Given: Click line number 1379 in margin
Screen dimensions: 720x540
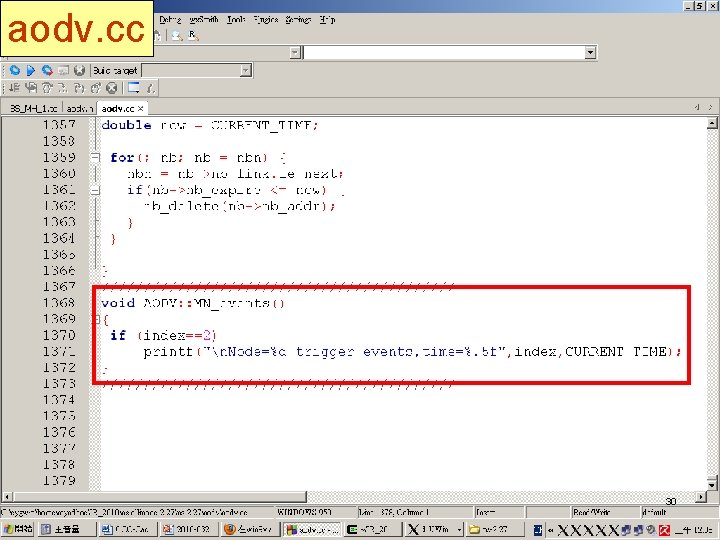Looking at the screenshot, I should point(59,481).
